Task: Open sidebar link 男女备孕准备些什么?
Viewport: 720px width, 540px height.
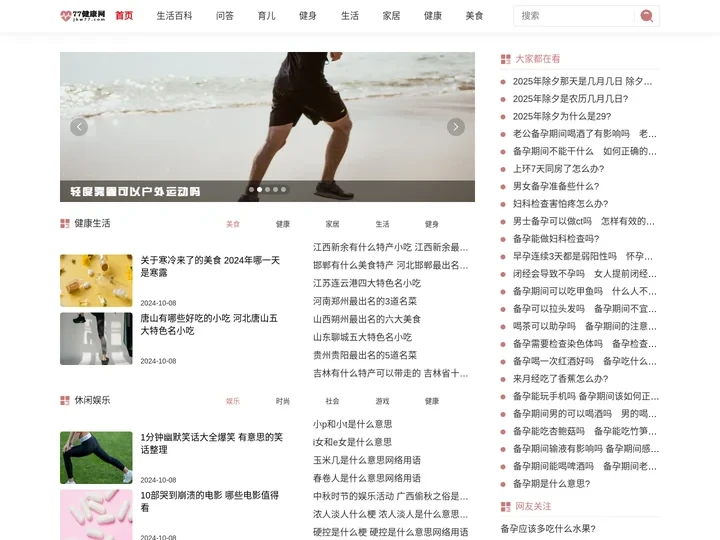Action: coord(556,186)
